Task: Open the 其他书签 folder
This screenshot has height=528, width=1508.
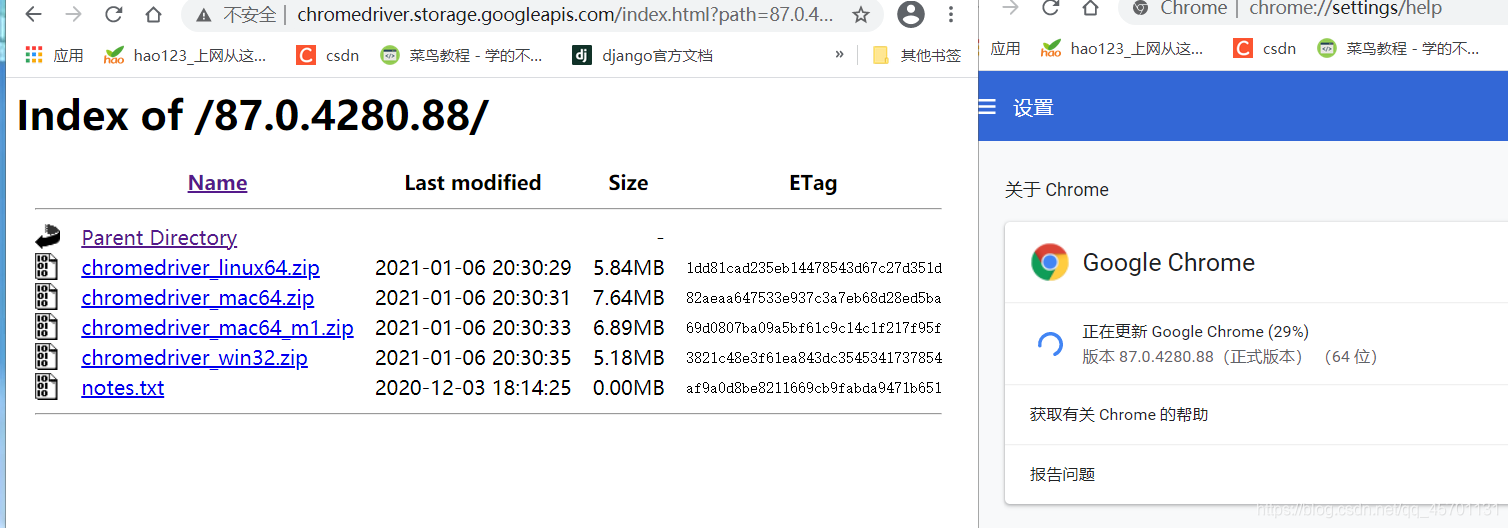Action: [x=917, y=55]
